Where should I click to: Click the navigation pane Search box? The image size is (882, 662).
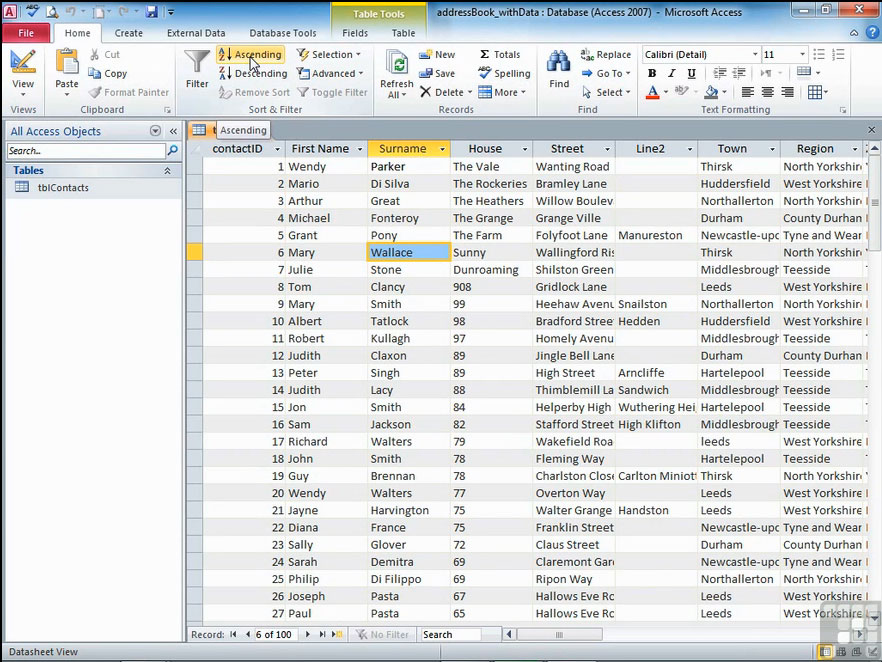coord(86,151)
